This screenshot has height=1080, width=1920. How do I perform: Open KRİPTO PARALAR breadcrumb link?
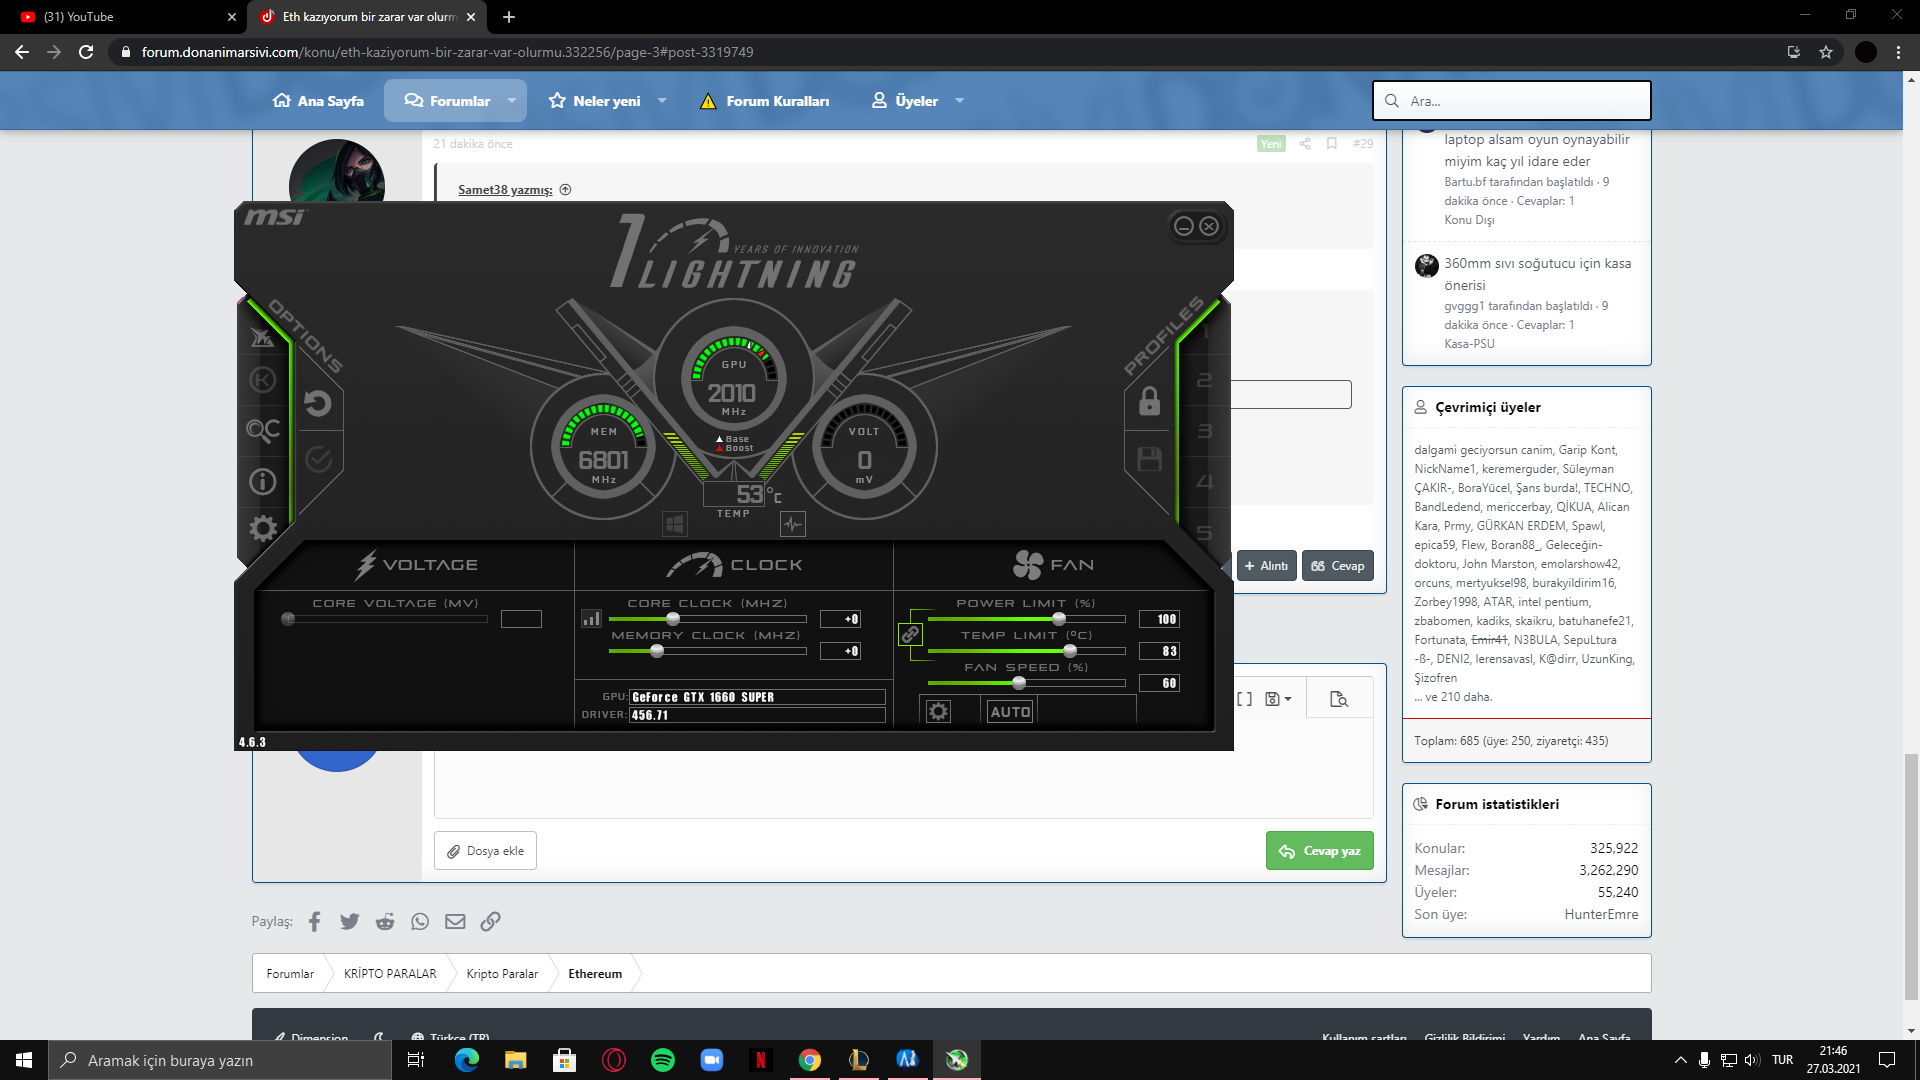tap(390, 974)
